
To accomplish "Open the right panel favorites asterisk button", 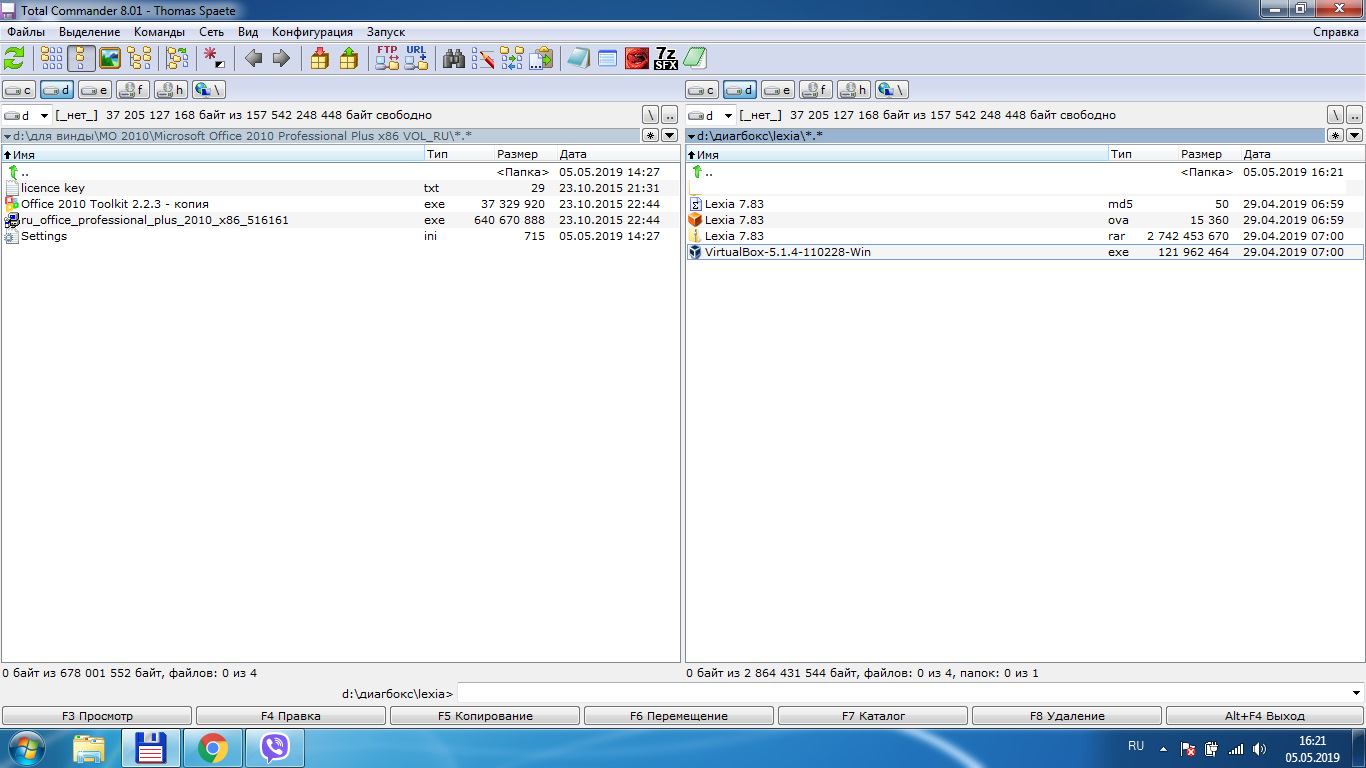I will click(x=1335, y=135).
